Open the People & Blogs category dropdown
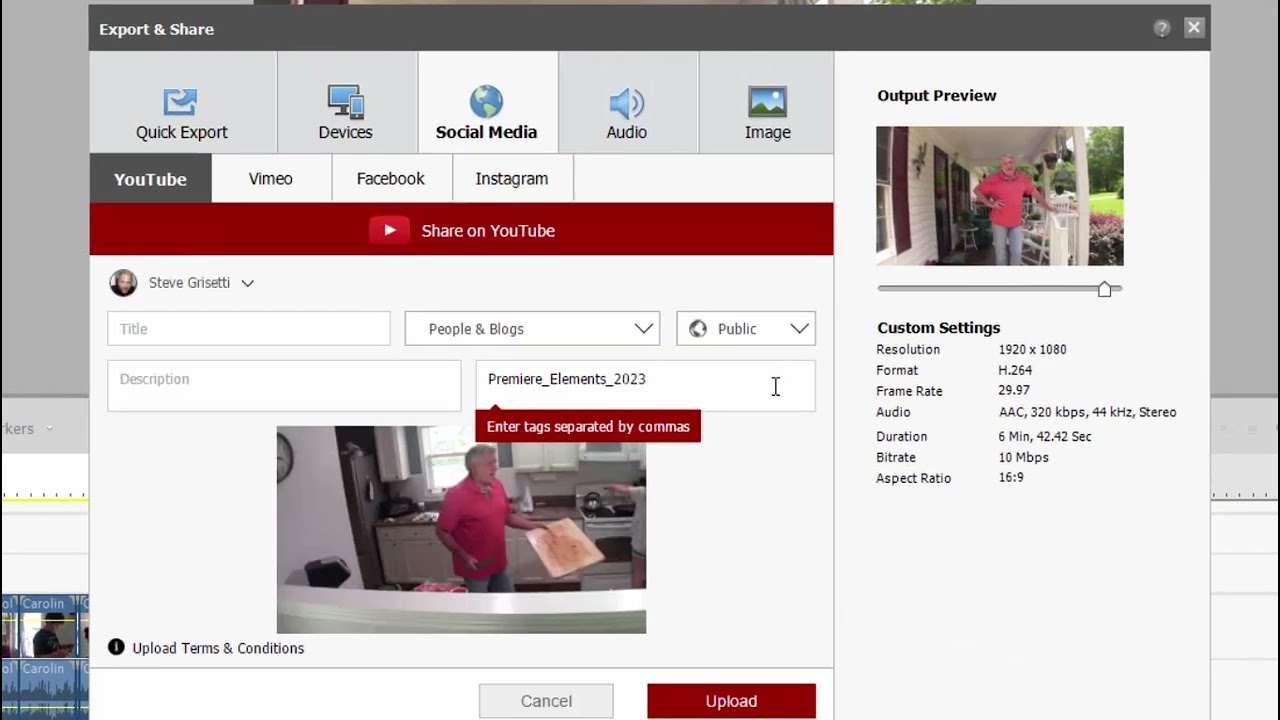The width and height of the screenshot is (1280, 720). click(x=532, y=329)
